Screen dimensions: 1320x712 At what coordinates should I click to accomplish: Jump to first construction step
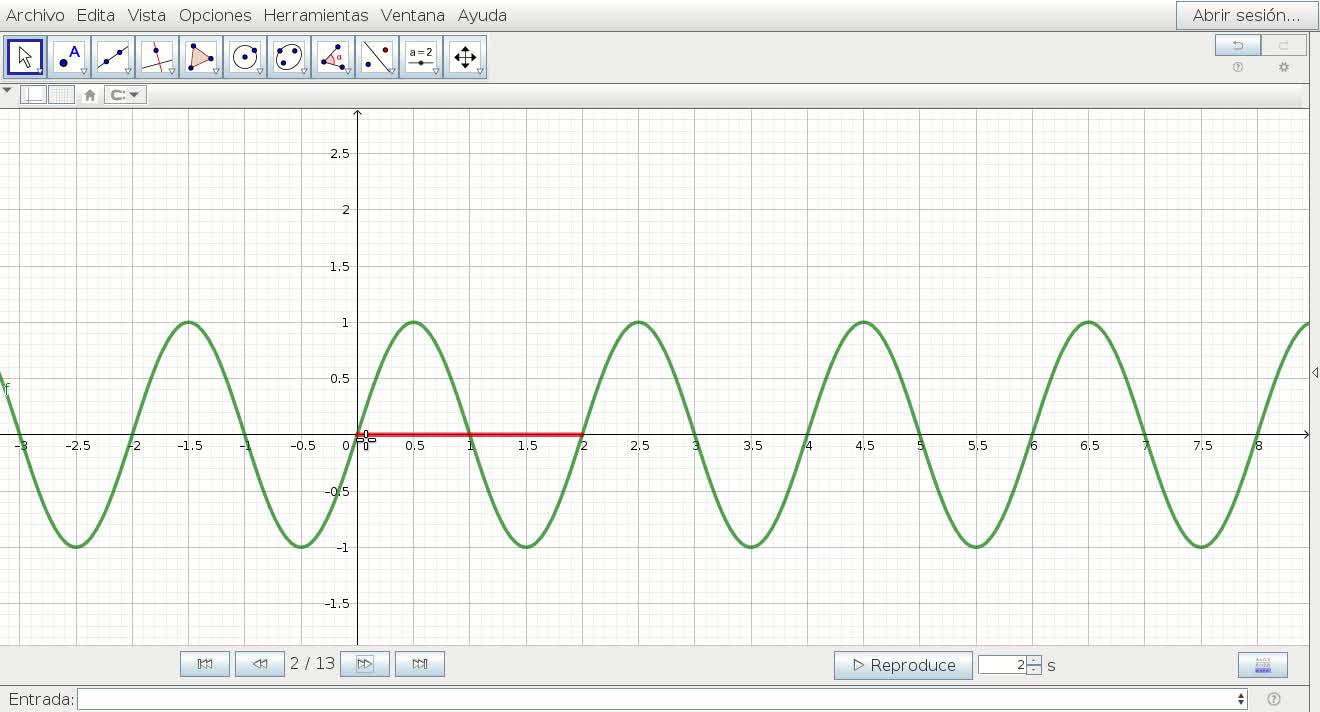[x=205, y=664]
